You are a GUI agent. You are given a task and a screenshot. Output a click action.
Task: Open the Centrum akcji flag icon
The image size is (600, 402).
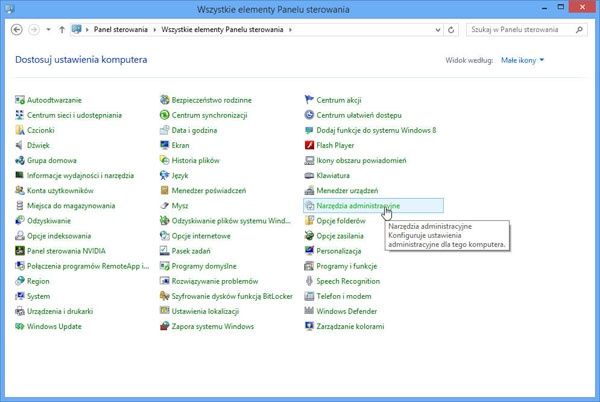309,100
